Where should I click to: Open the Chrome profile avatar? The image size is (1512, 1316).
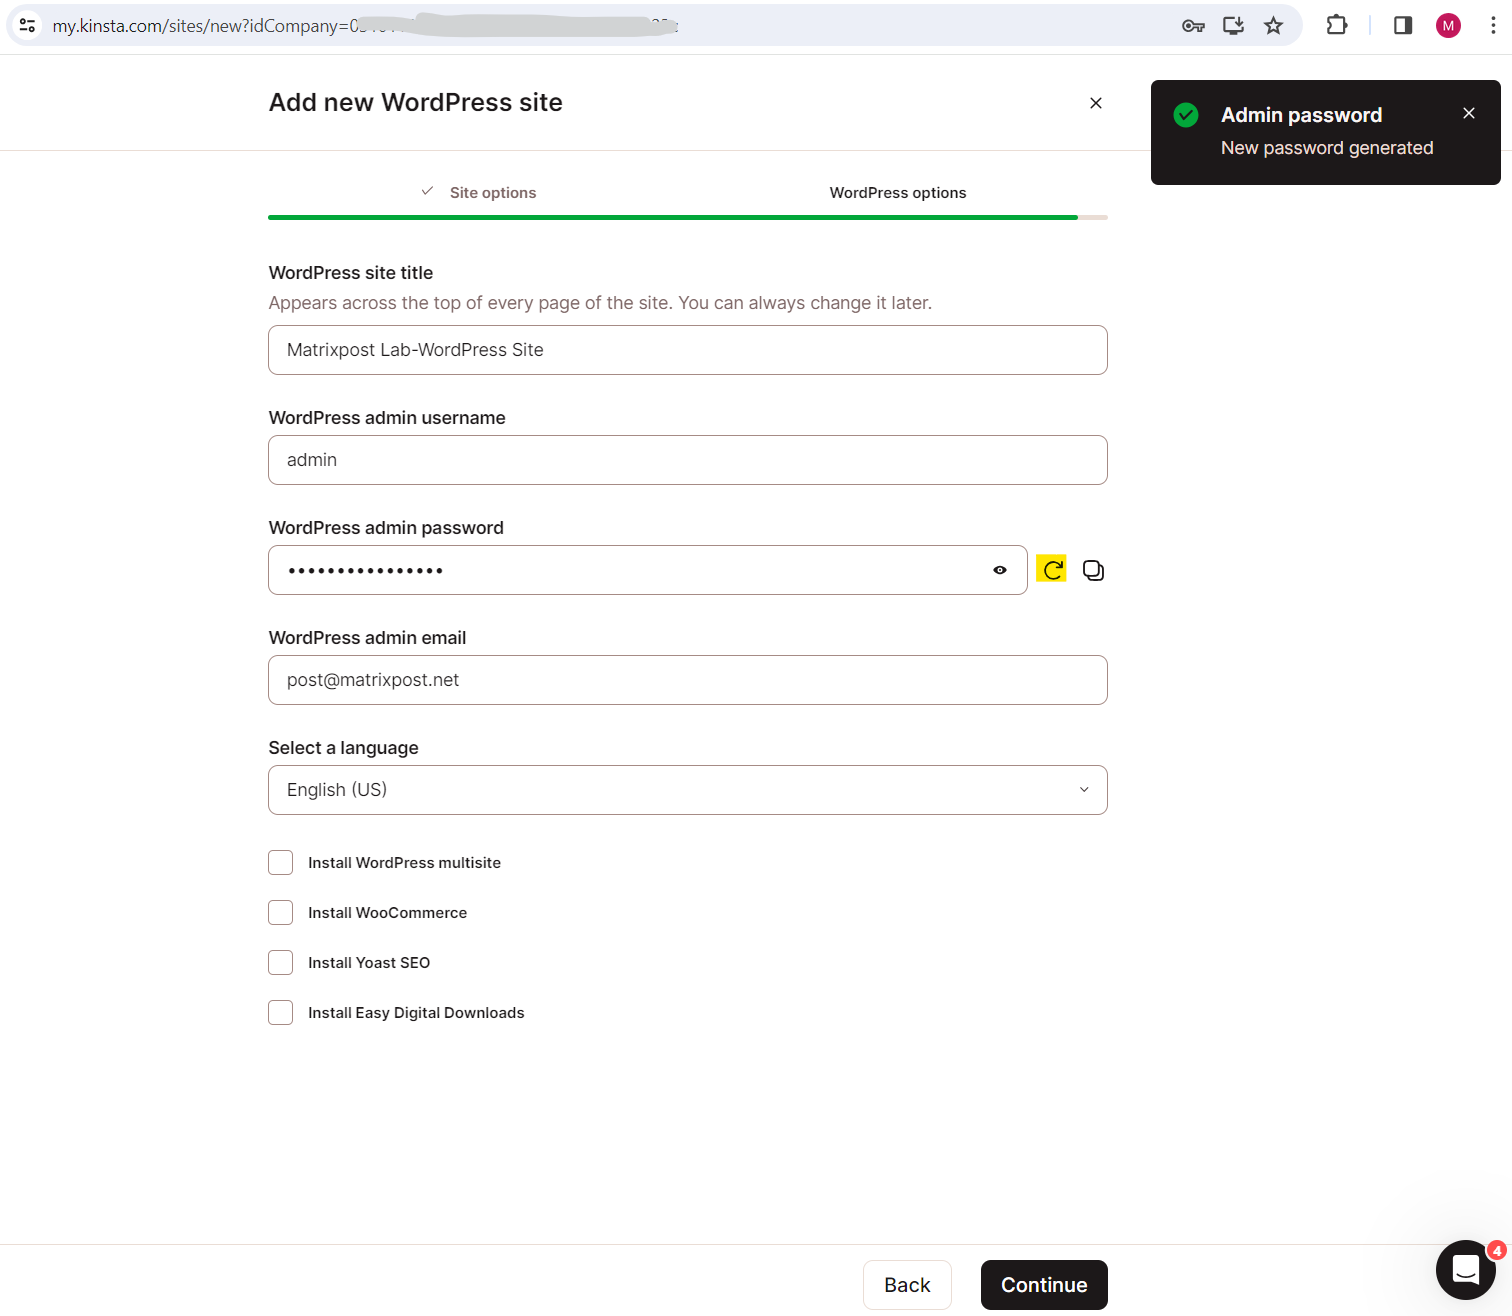[1448, 26]
